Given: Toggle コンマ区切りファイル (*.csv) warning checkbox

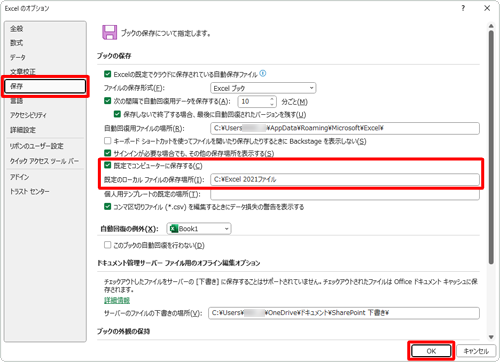Looking at the screenshot, I should [107, 207].
